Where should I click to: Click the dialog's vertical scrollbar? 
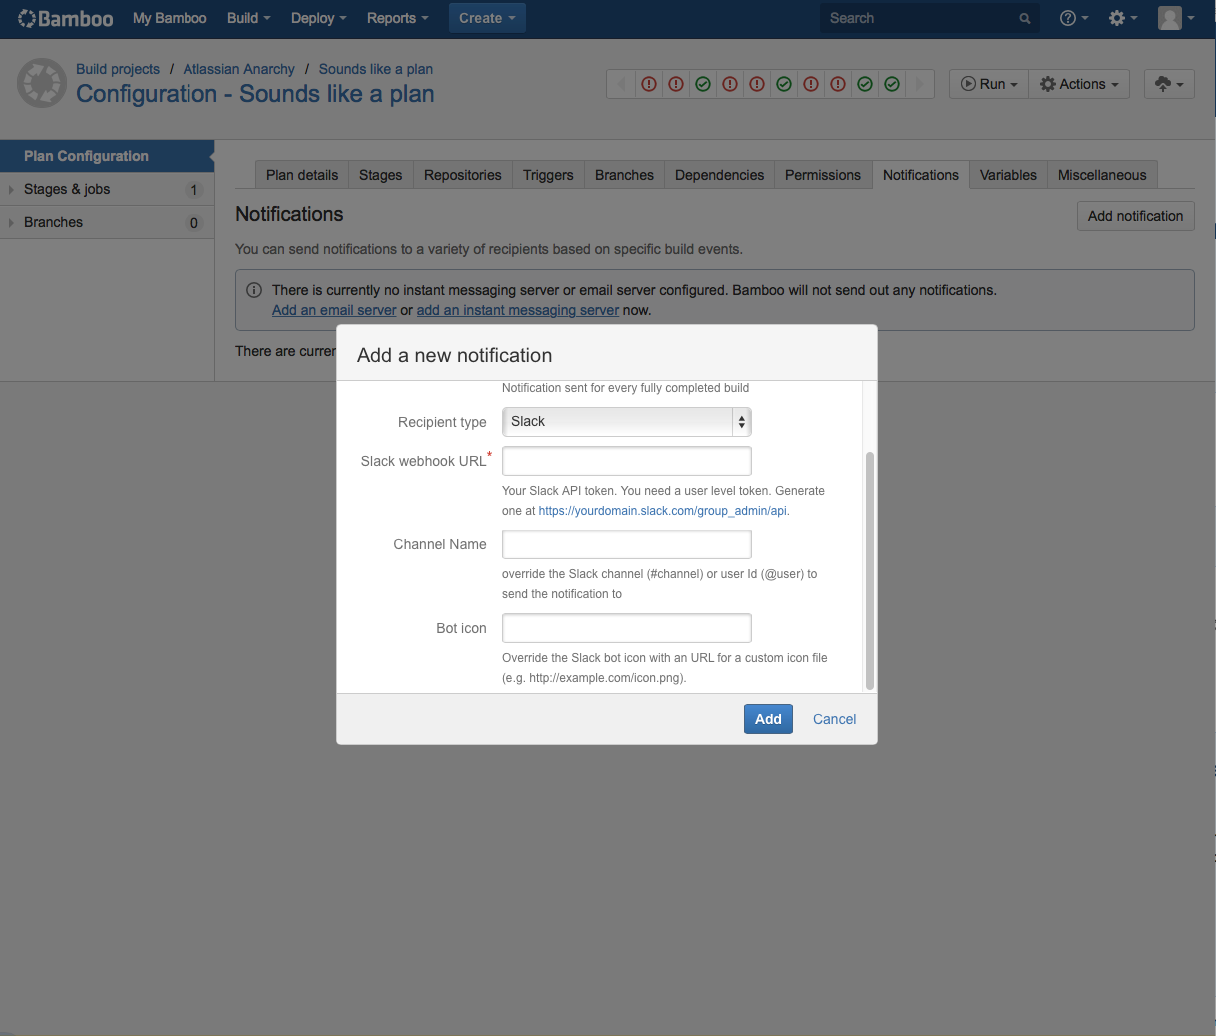coord(869,570)
